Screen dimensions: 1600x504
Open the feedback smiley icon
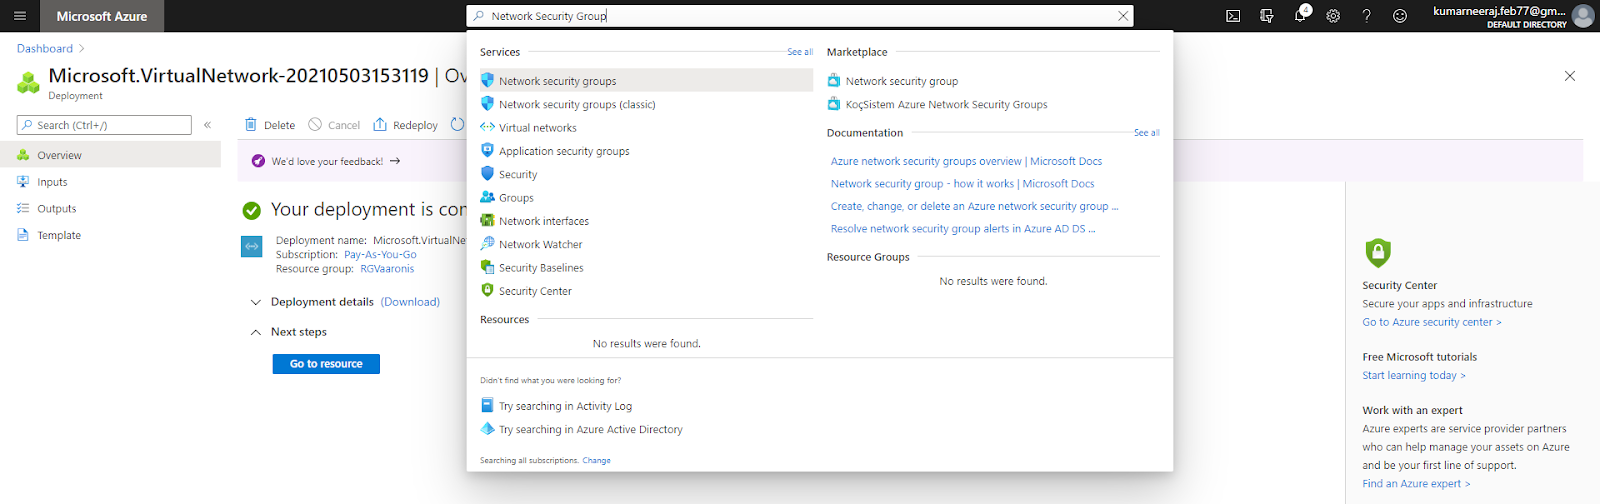click(x=1400, y=16)
